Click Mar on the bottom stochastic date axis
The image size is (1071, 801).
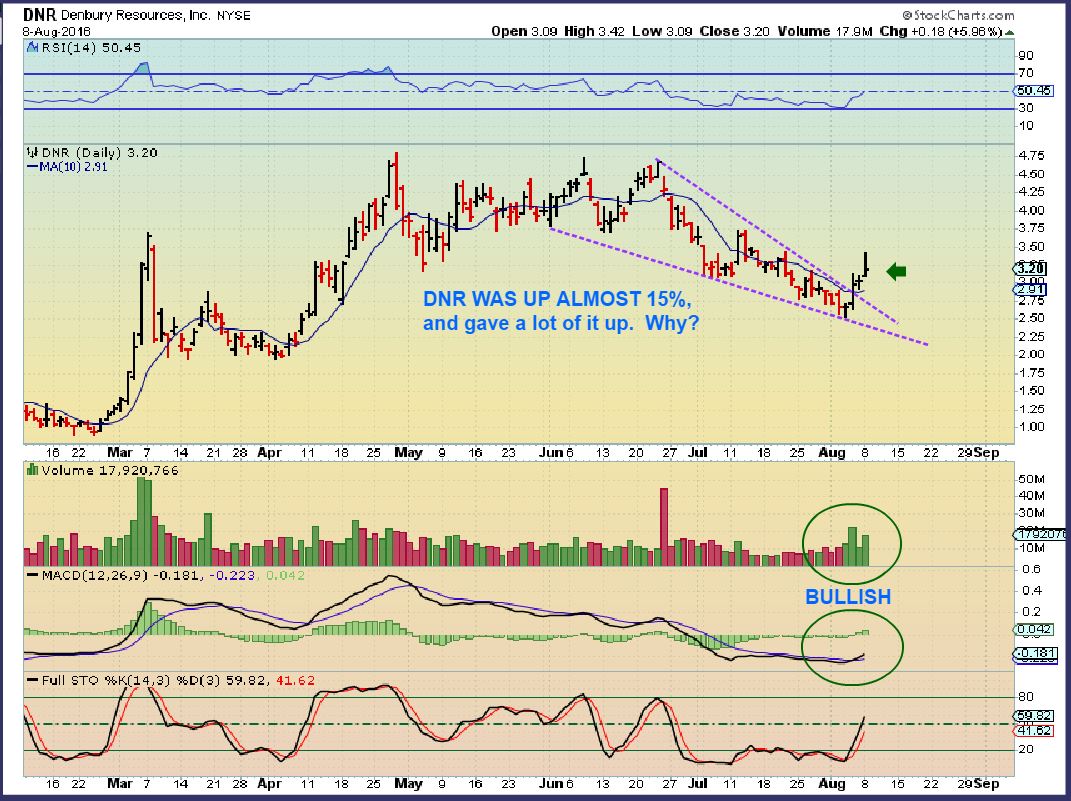tap(120, 783)
